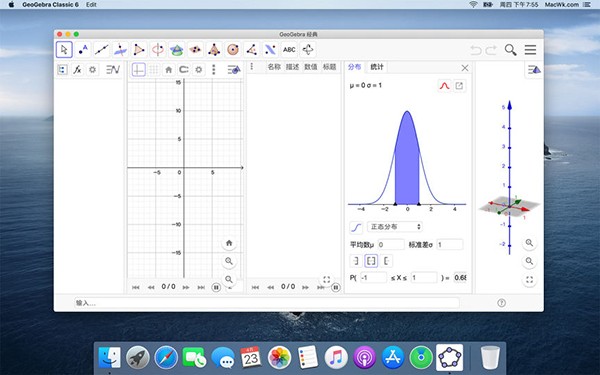
Task: Switch to the 统计 tab
Action: click(x=377, y=67)
